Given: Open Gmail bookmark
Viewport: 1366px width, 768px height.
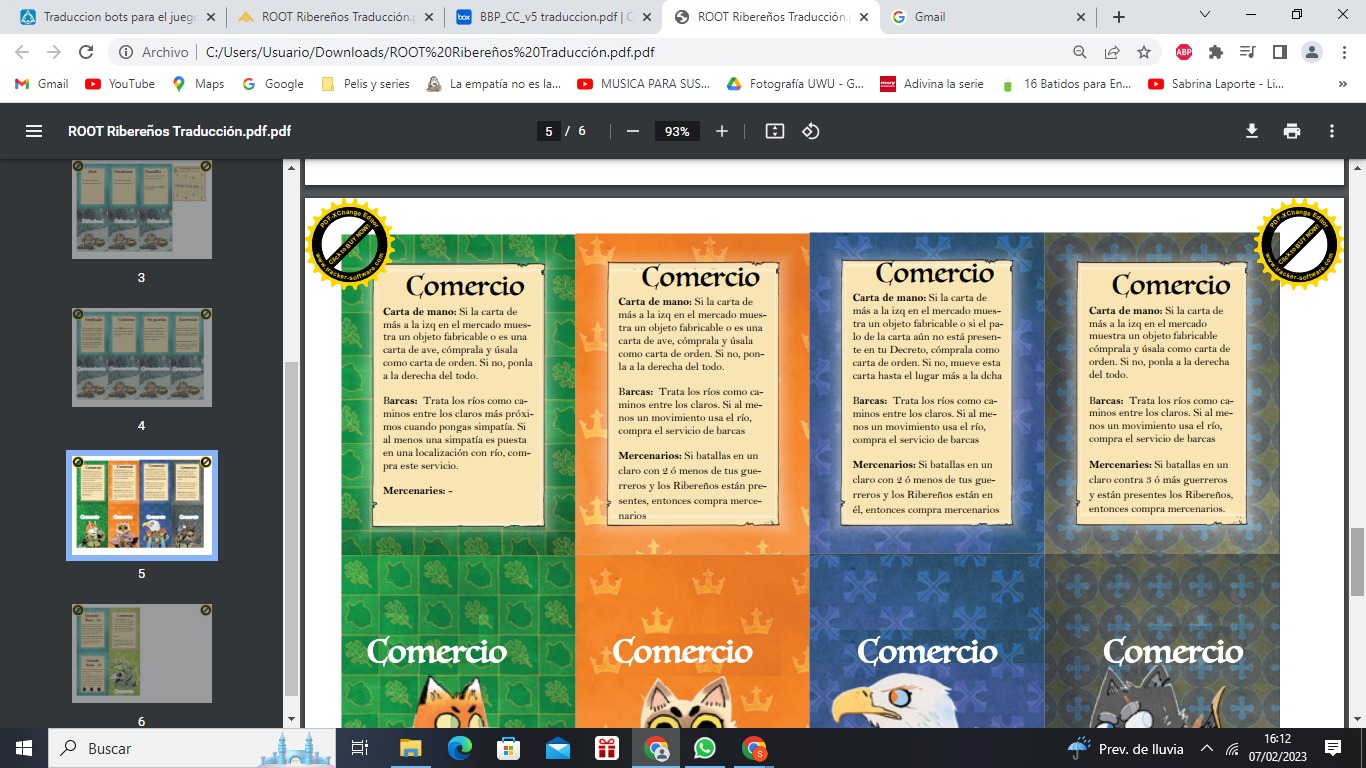Looking at the screenshot, I should (x=41, y=84).
